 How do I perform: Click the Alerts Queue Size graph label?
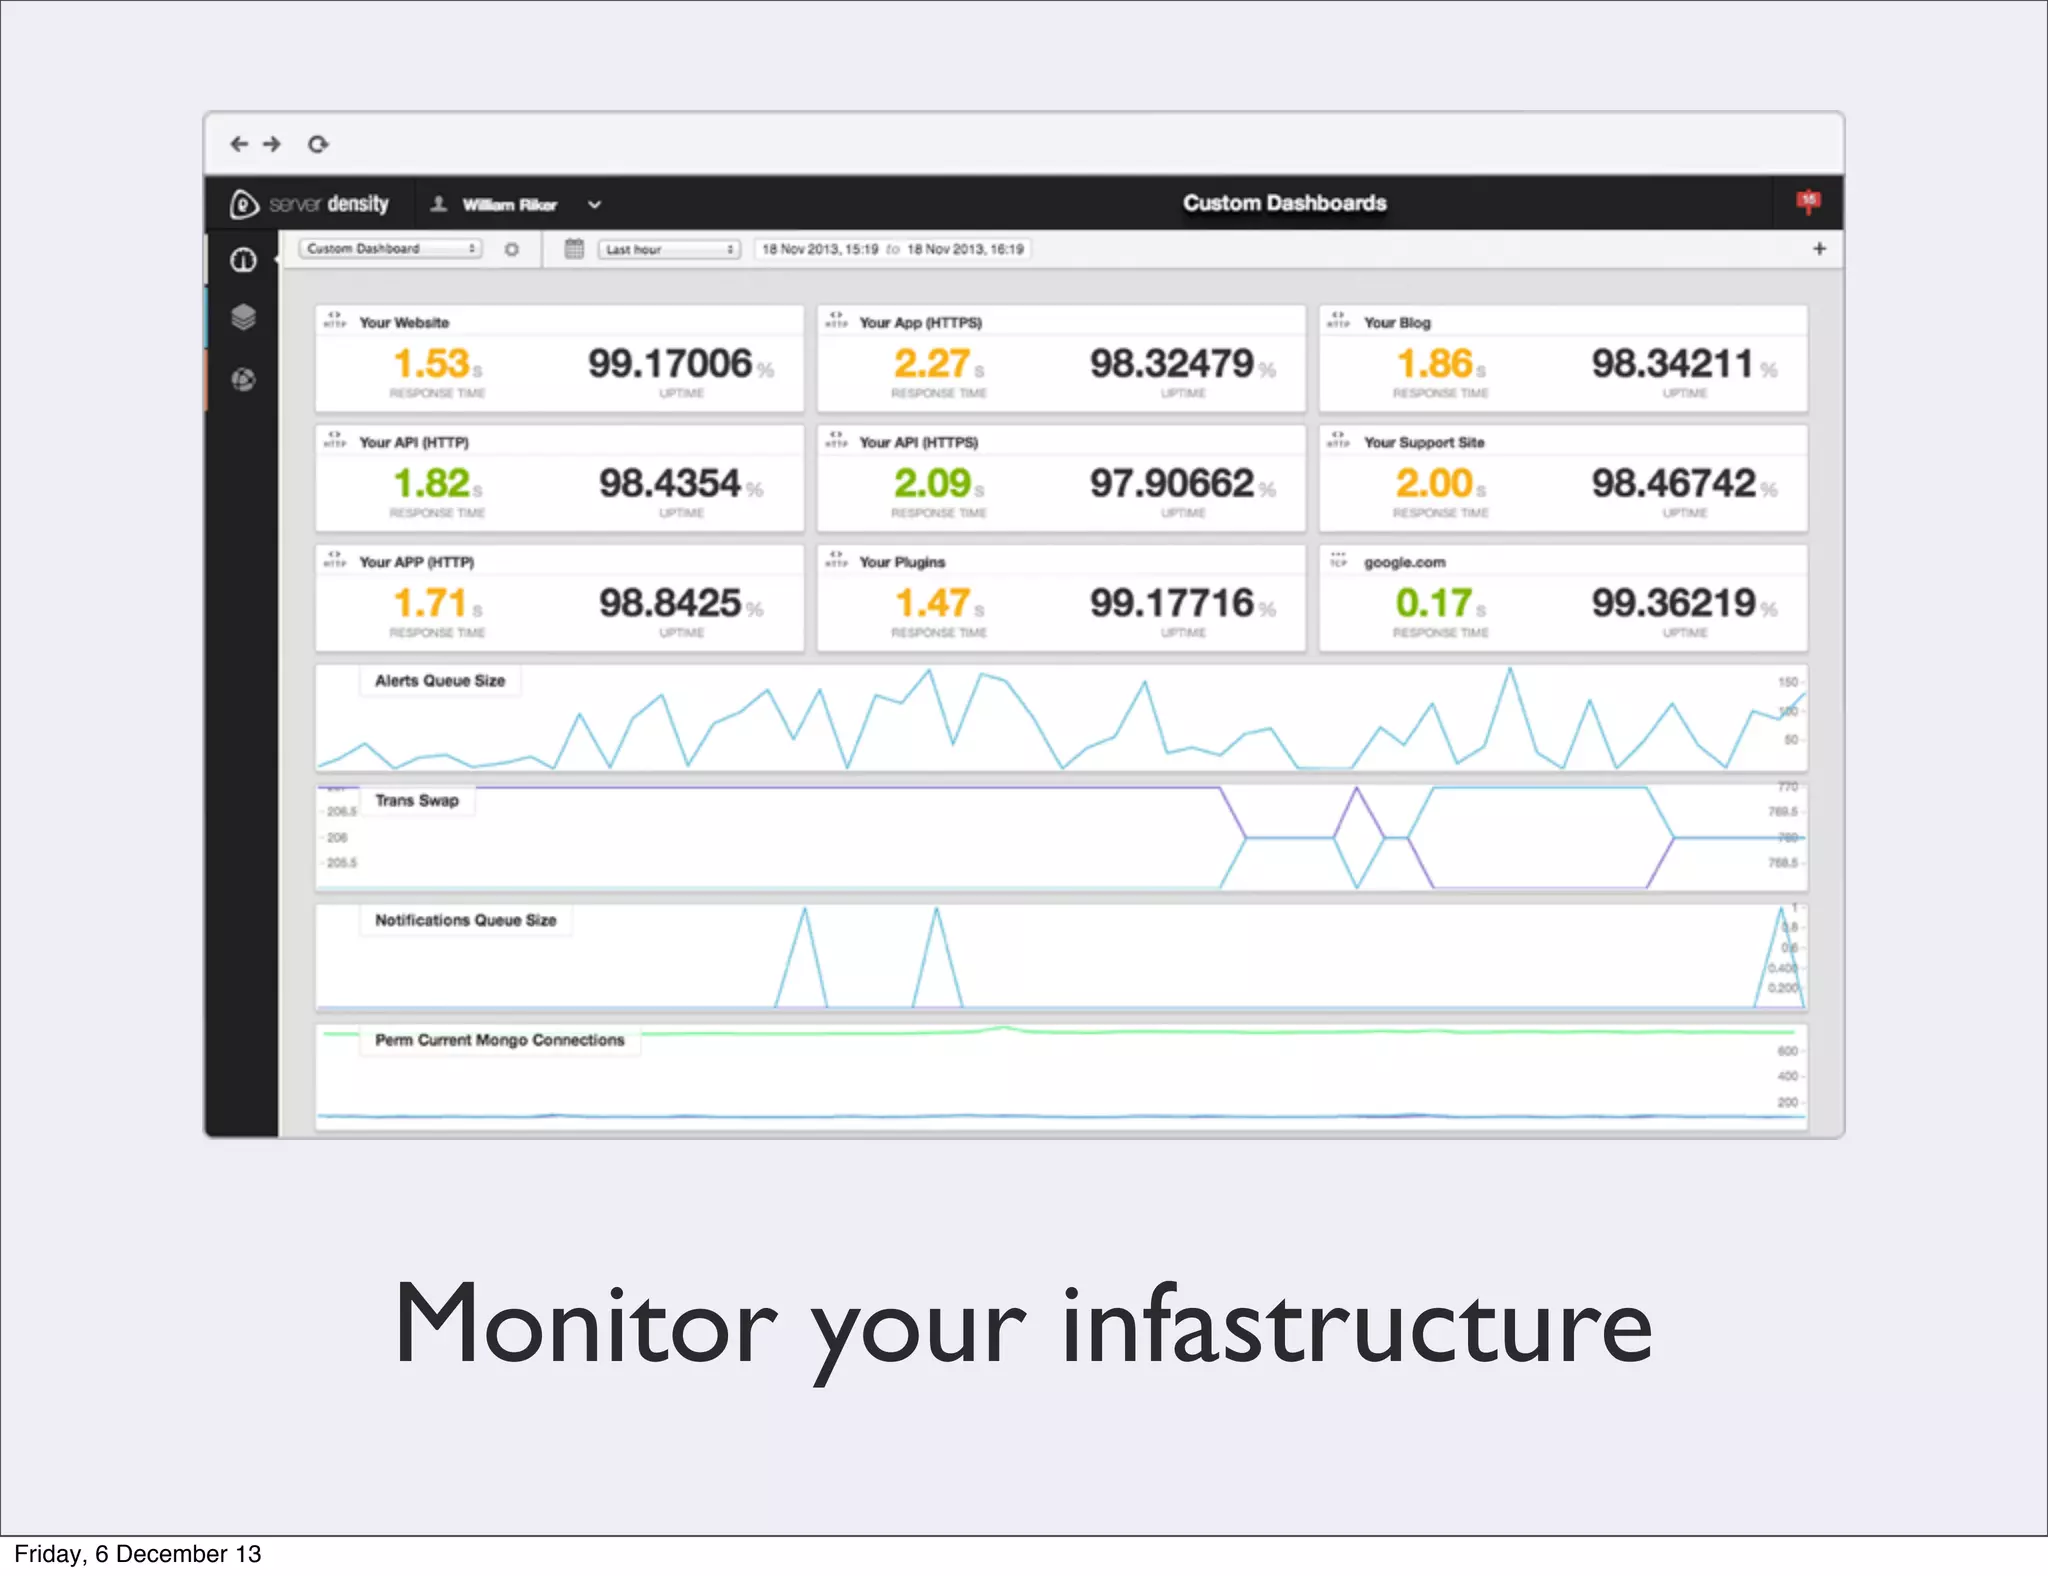tap(440, 681)
